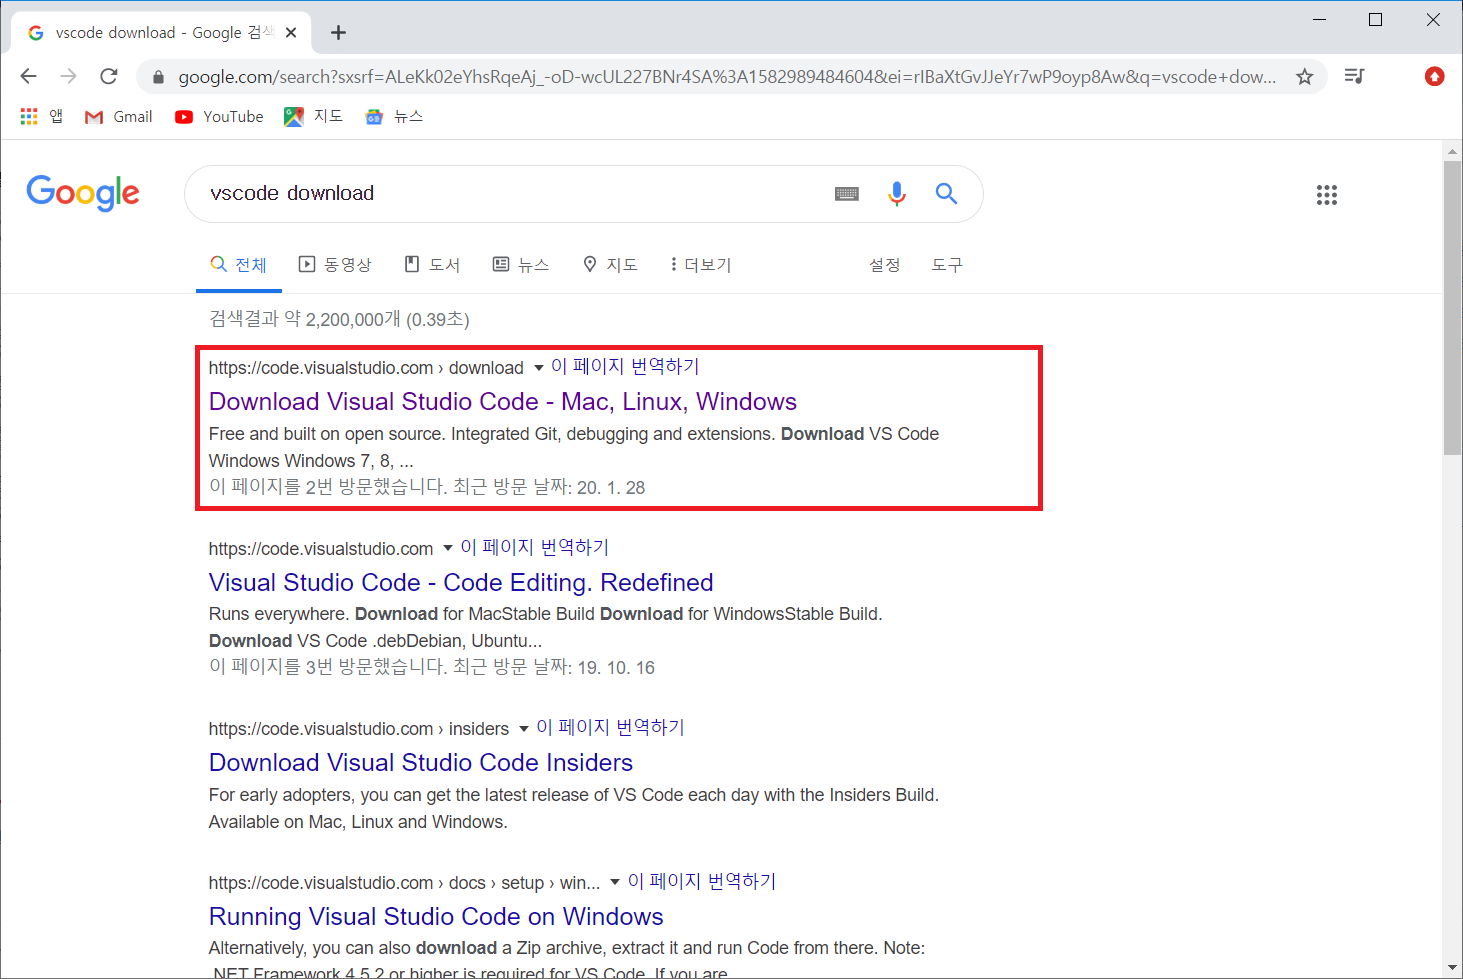Viewport: 1463px width, 979px height.
Task: Open the Gmail bookmark
Action: point(119,117)
